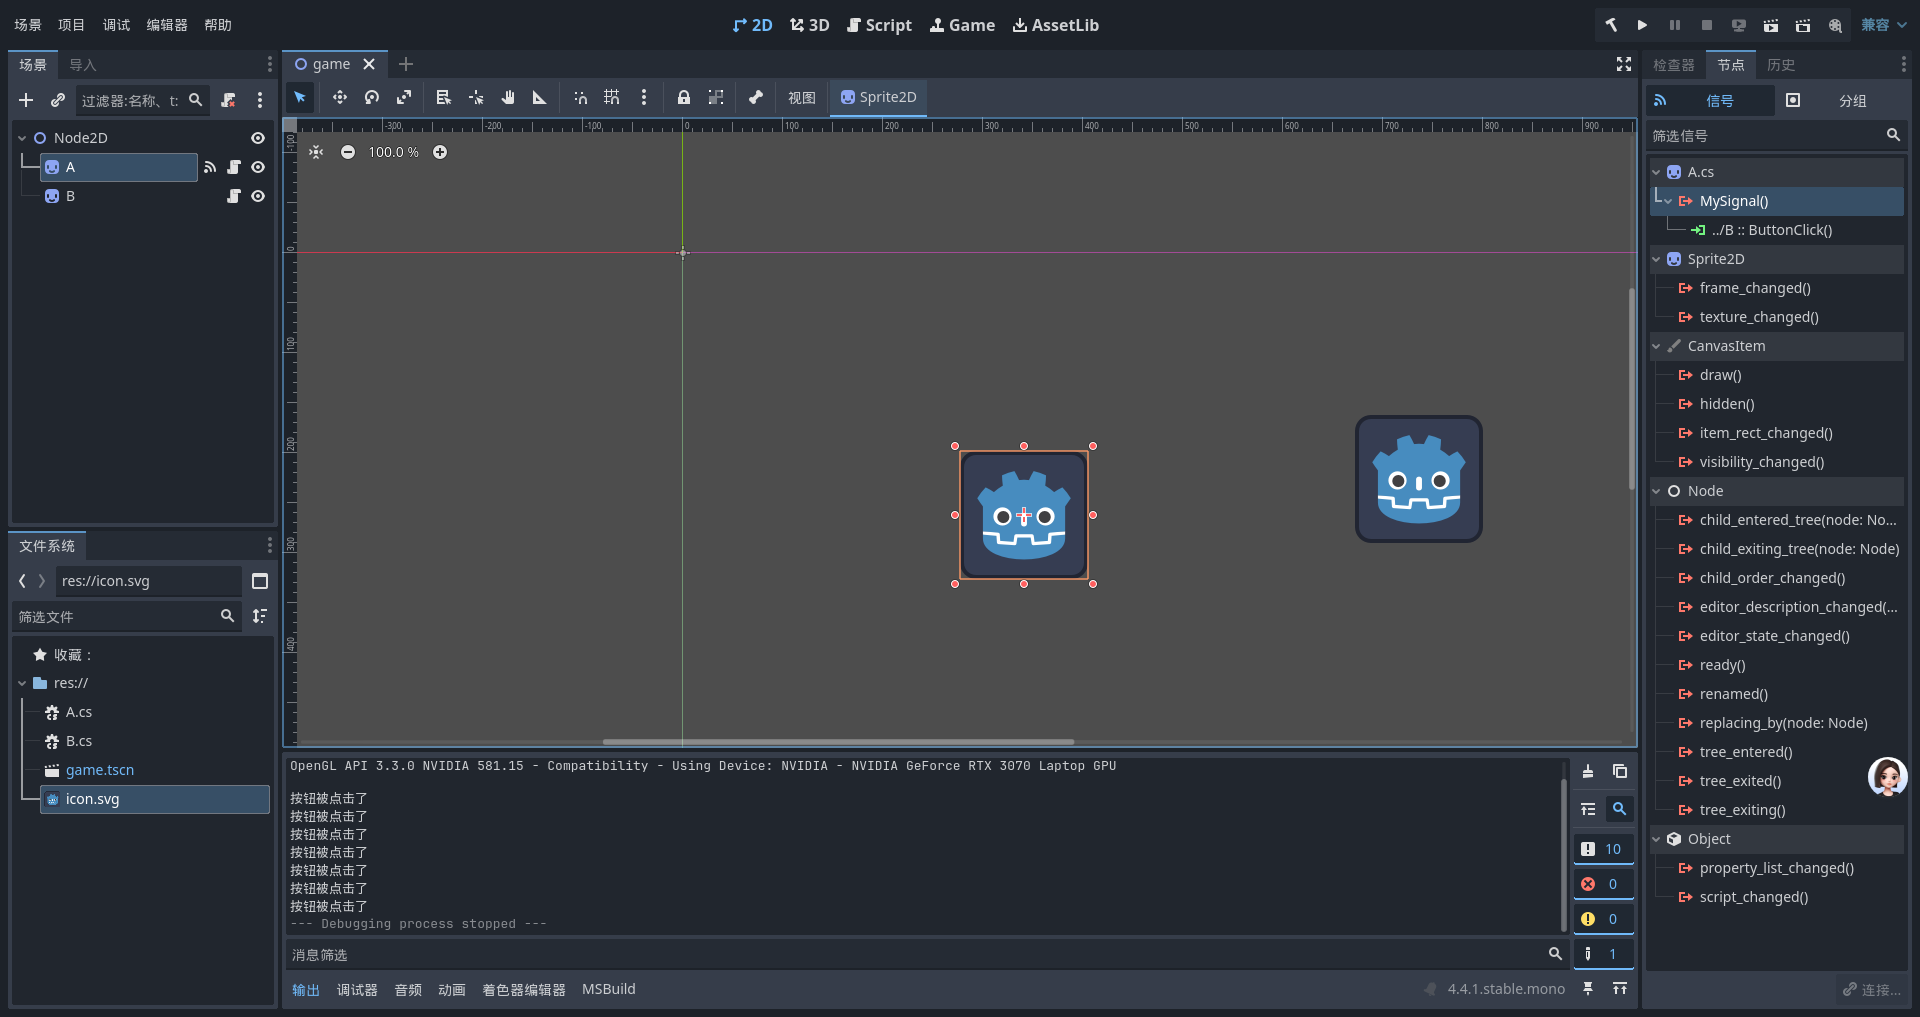The width and height of the screenshot is (1920, 1017).
Task: Activate the Scale mode tool
Action: tap(404, 97)
